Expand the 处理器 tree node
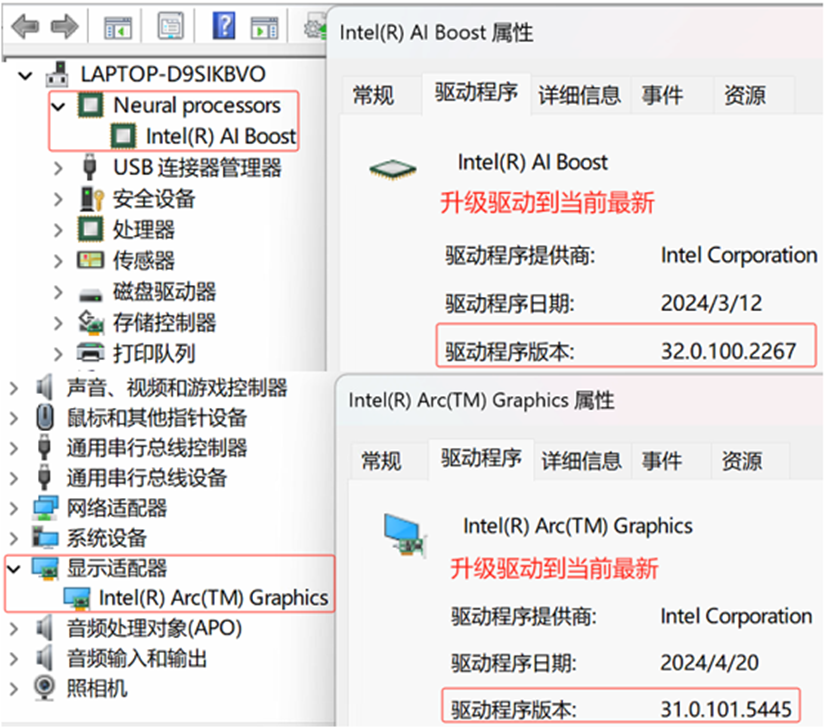Viewport: 826px width, 728px height. click(58, 230)
